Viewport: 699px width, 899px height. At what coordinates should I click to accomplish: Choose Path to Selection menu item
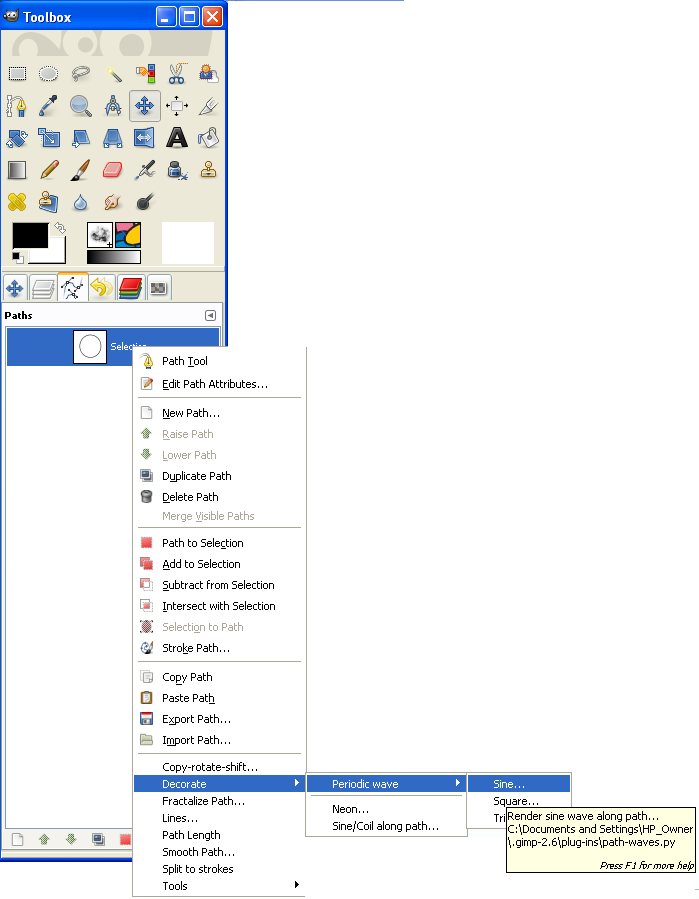point(203,543)
